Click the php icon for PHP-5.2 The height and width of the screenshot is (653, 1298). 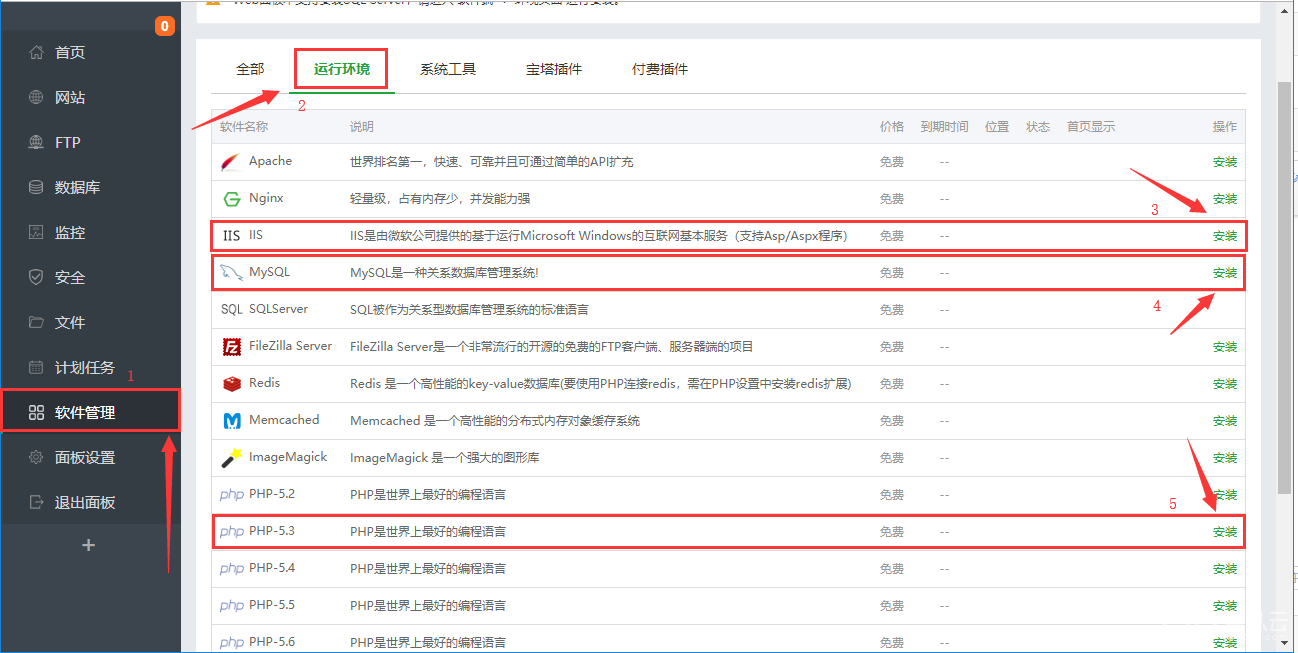231,495
